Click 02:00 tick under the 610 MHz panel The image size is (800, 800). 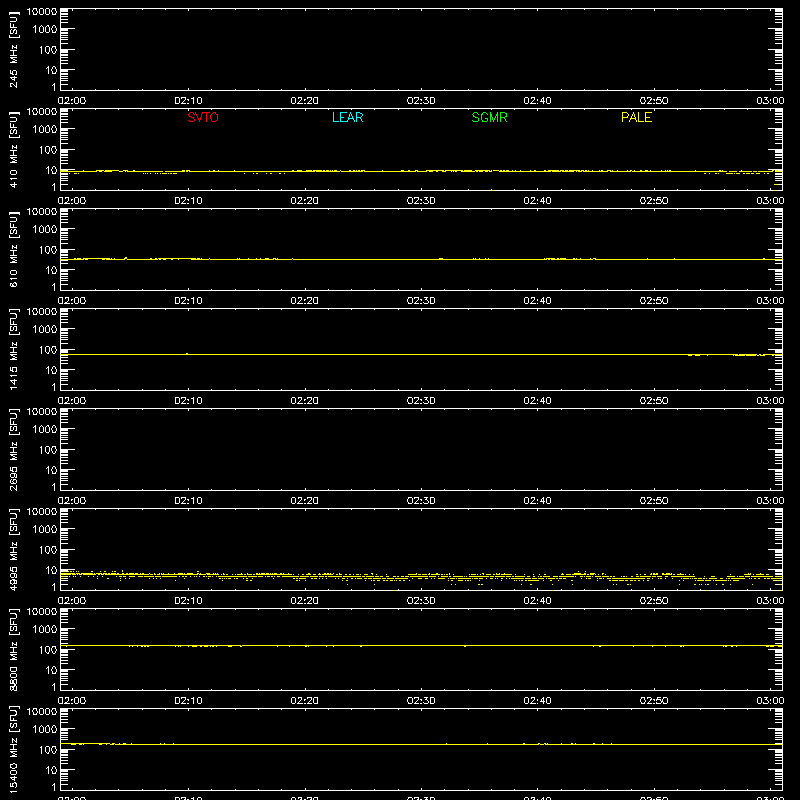72,301
